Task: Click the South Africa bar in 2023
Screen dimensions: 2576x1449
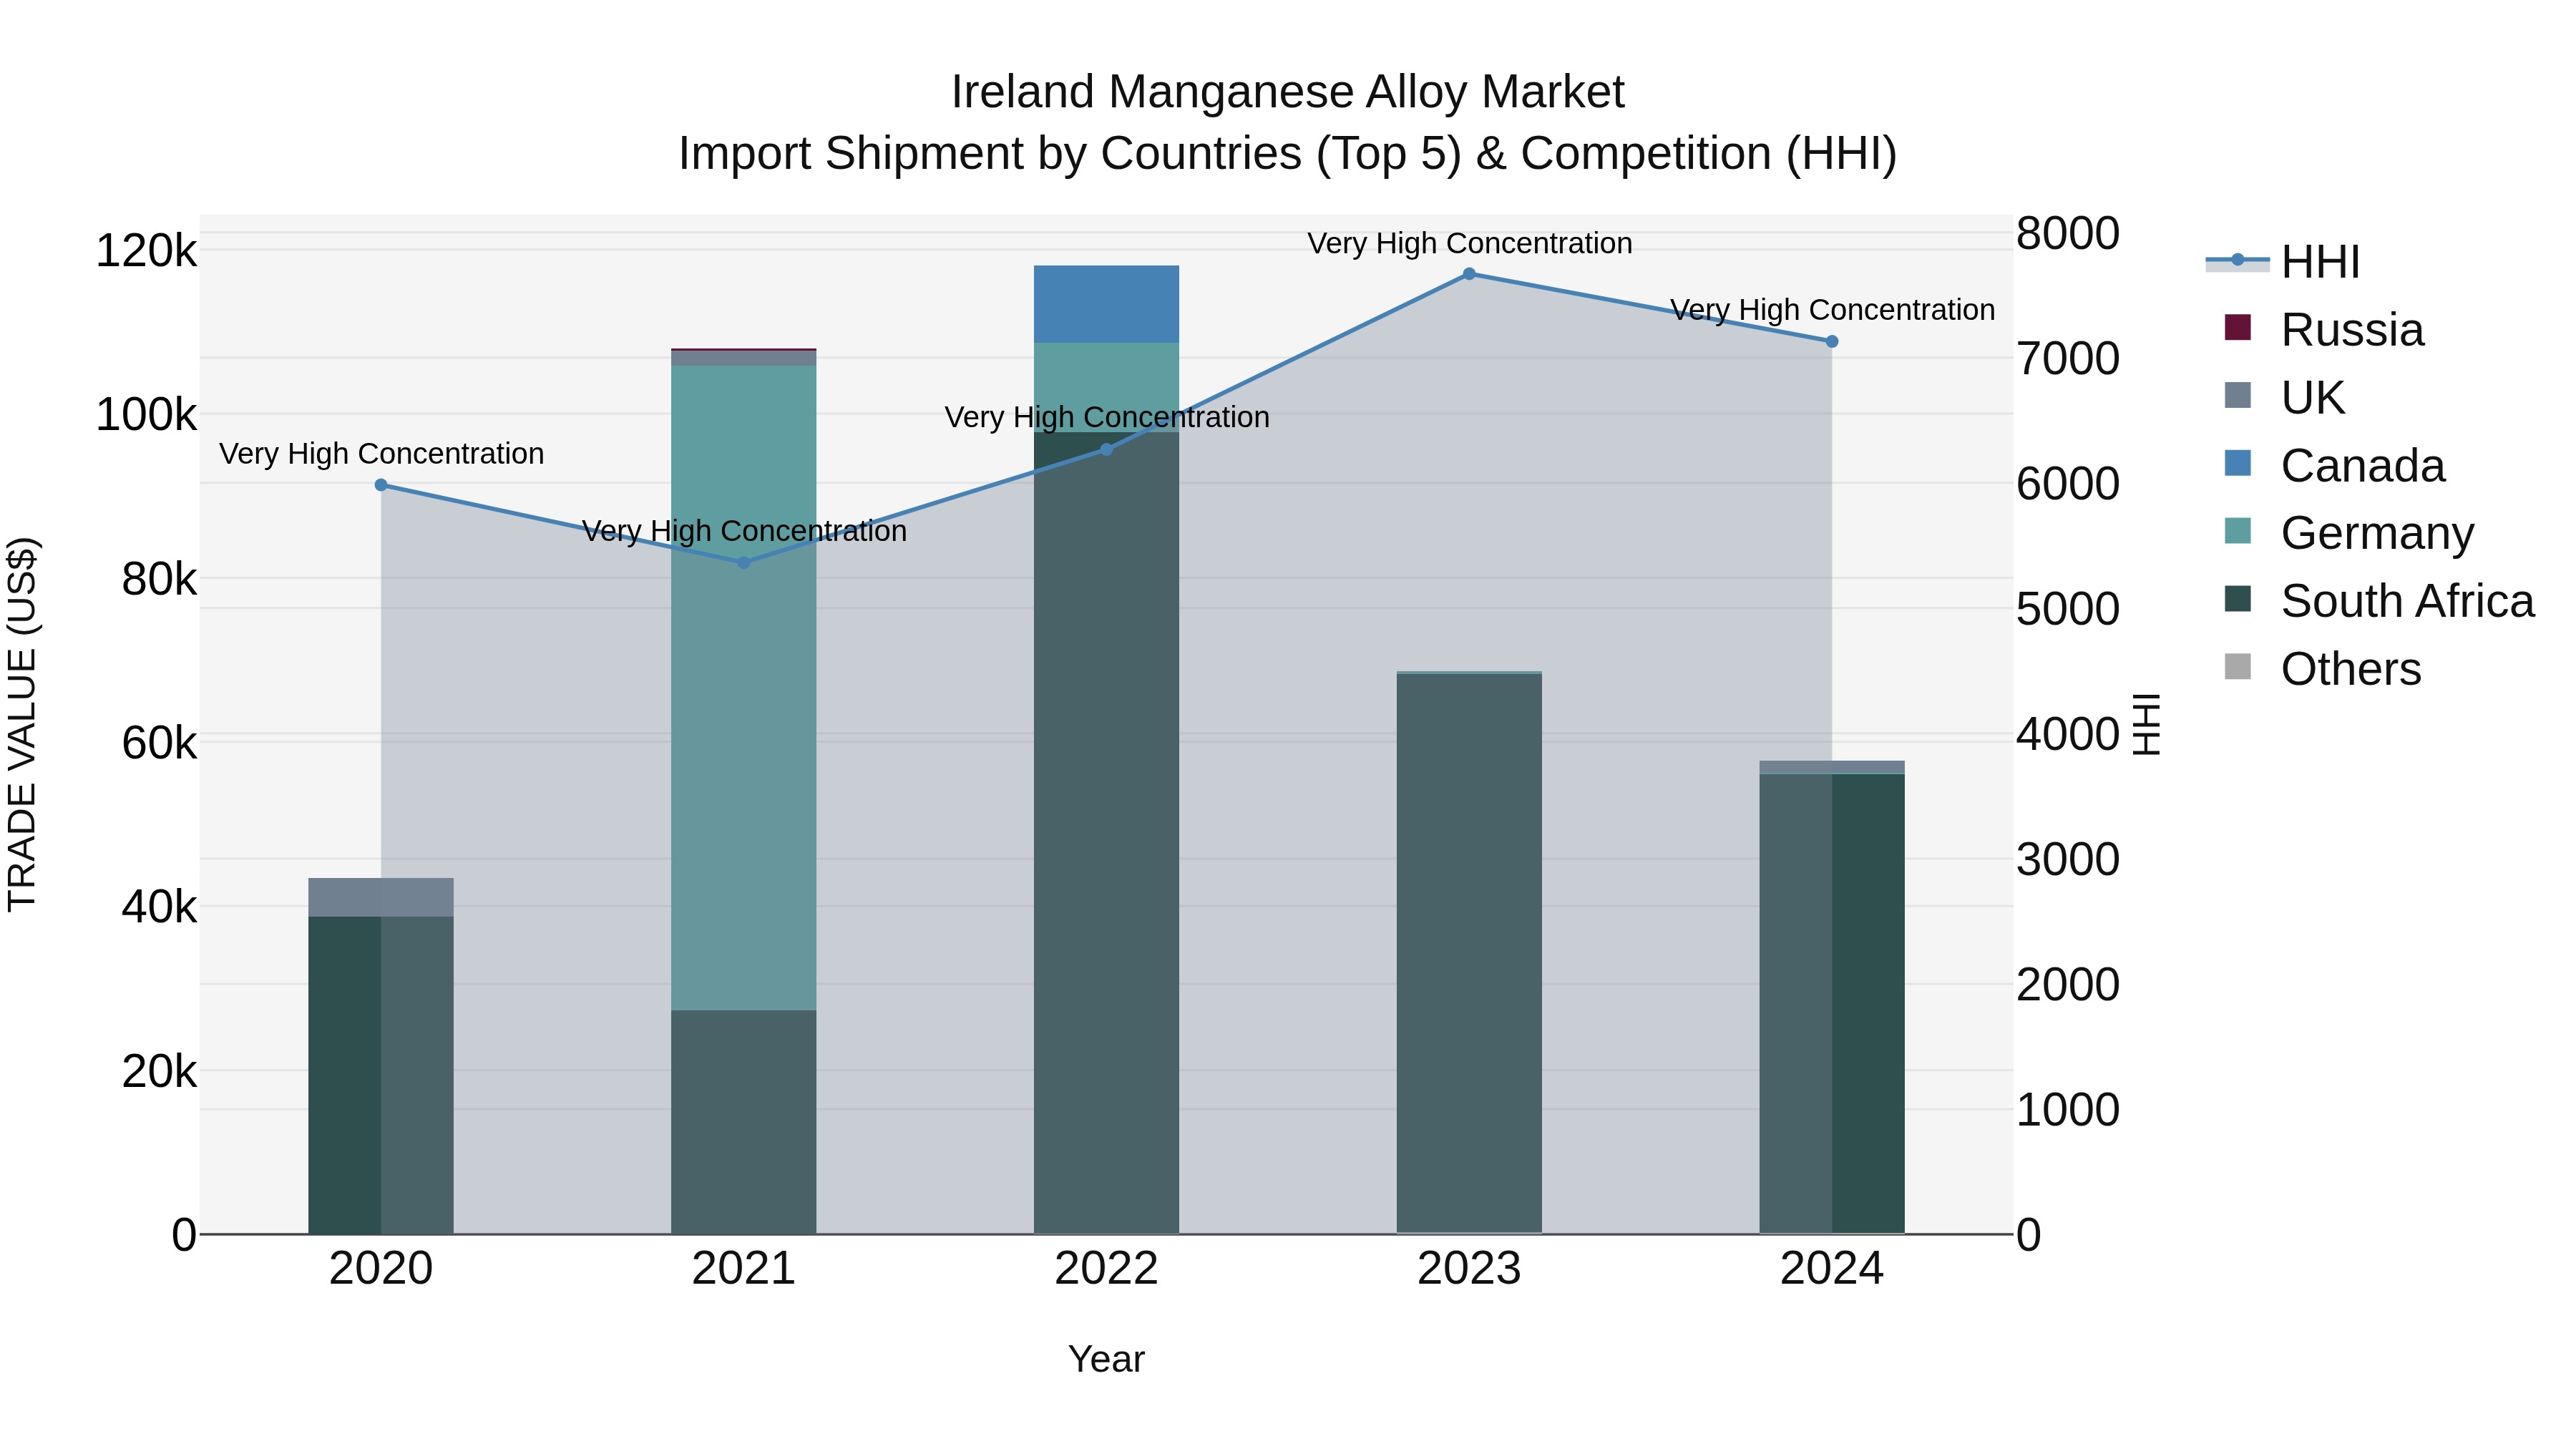Action: 1469,954
